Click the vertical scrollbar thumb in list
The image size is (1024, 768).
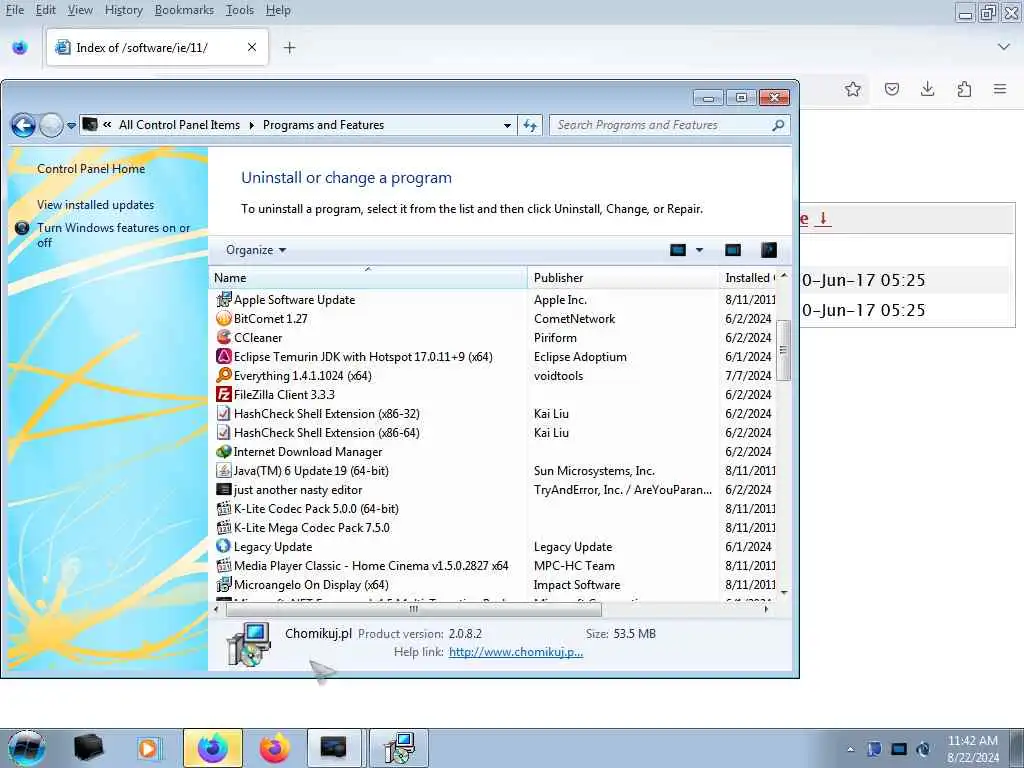(x=784, y=350)
